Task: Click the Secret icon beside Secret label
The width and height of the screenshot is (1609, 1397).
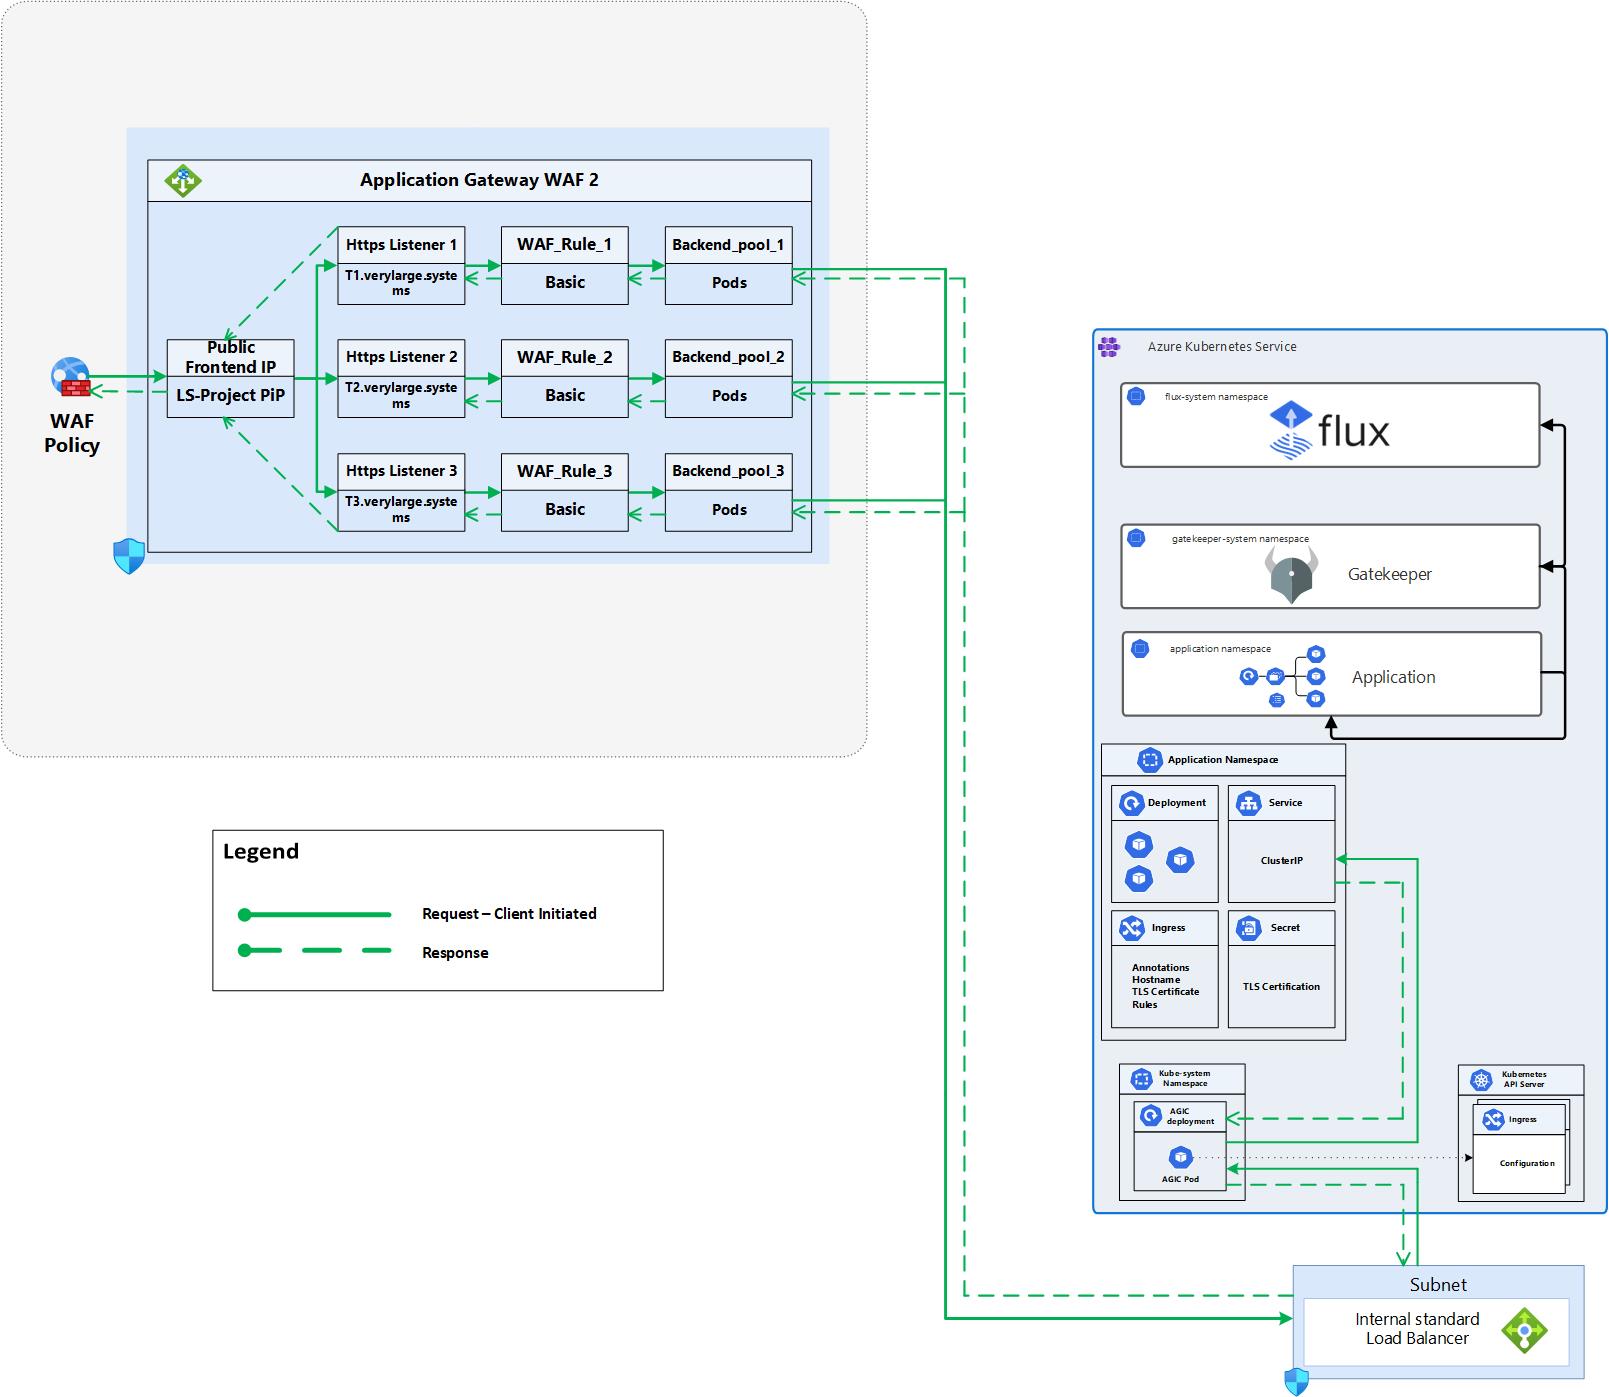Action: (1249, 928)
